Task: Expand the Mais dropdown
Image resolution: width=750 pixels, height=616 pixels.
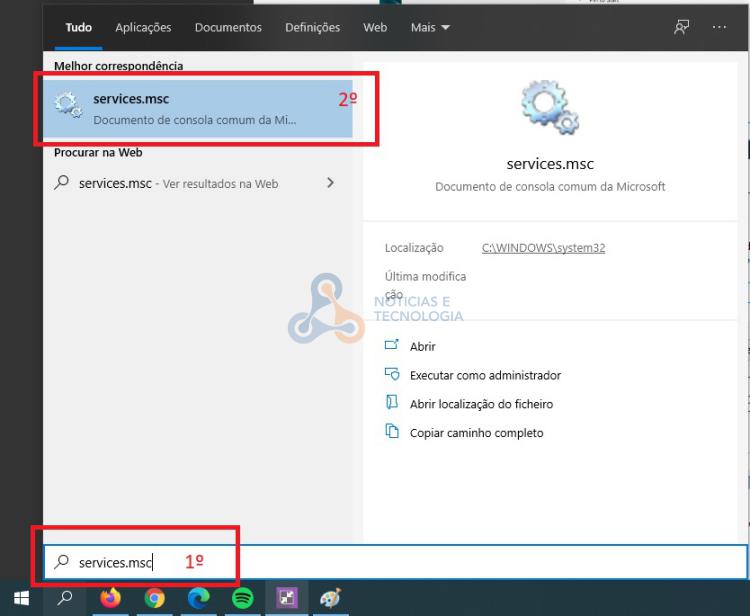Action: (x=430, y=27)
